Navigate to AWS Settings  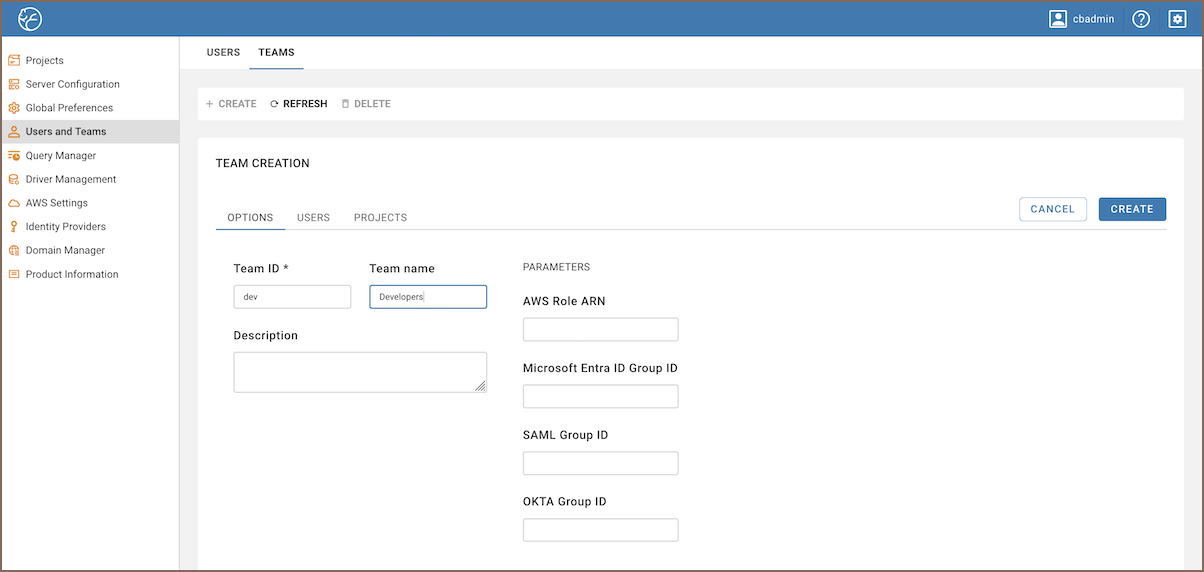click(x=56, y=203)
